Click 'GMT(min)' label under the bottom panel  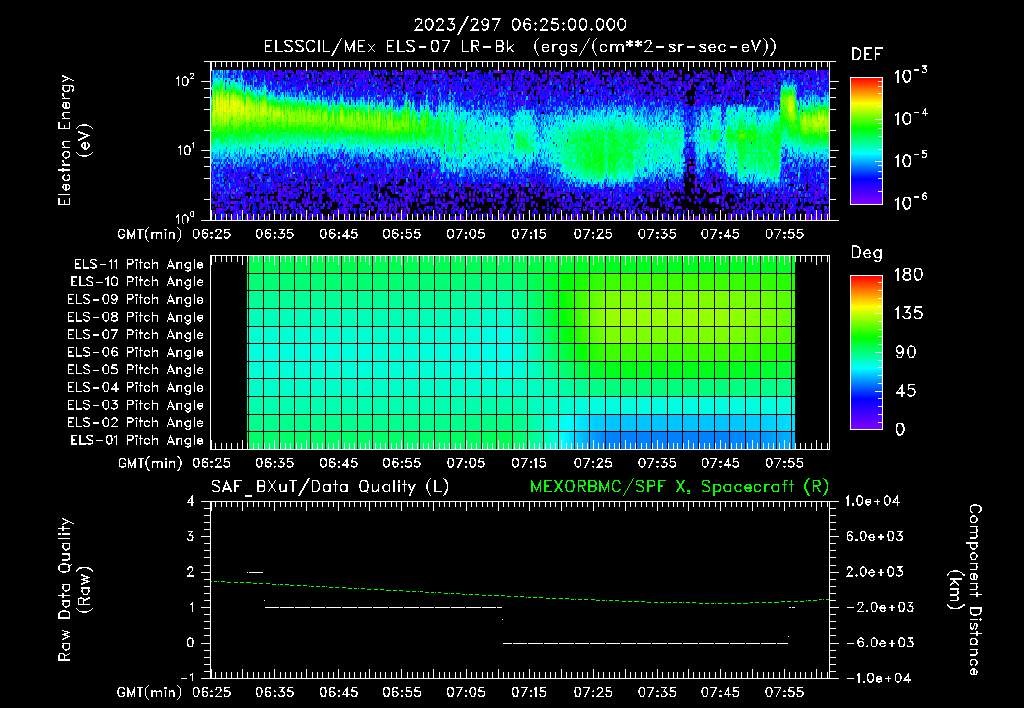pyautogui.click(x=150, y=692)
